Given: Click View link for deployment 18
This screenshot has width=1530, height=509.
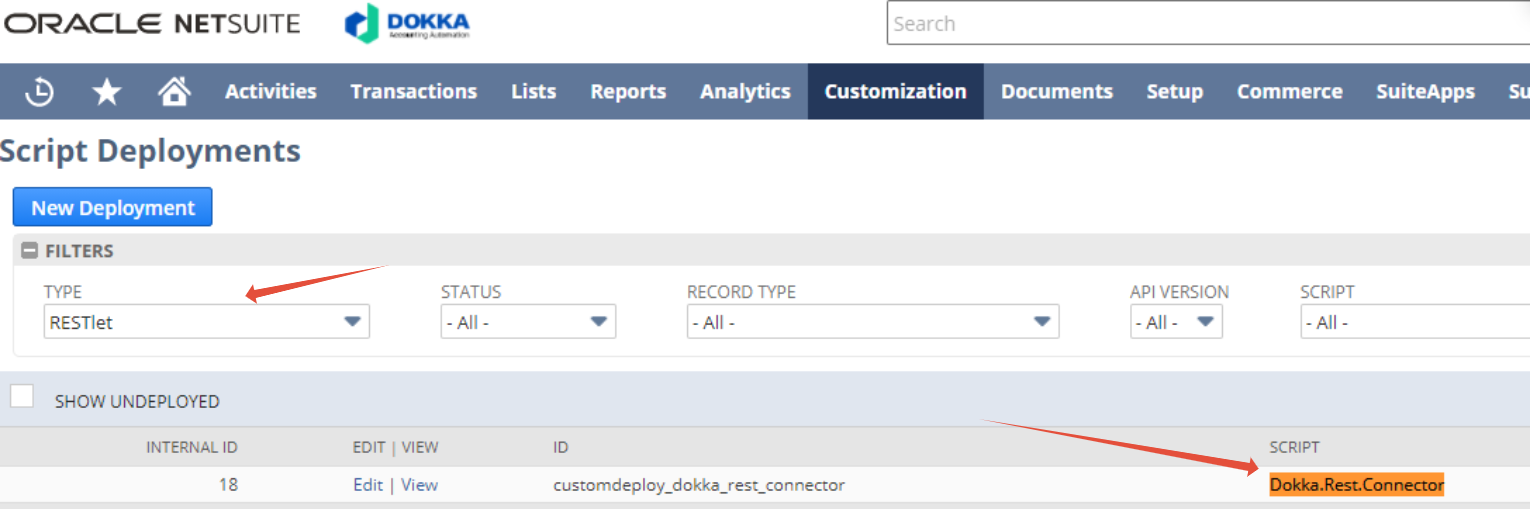Looking at the screenshot, I should pos(420,485).
